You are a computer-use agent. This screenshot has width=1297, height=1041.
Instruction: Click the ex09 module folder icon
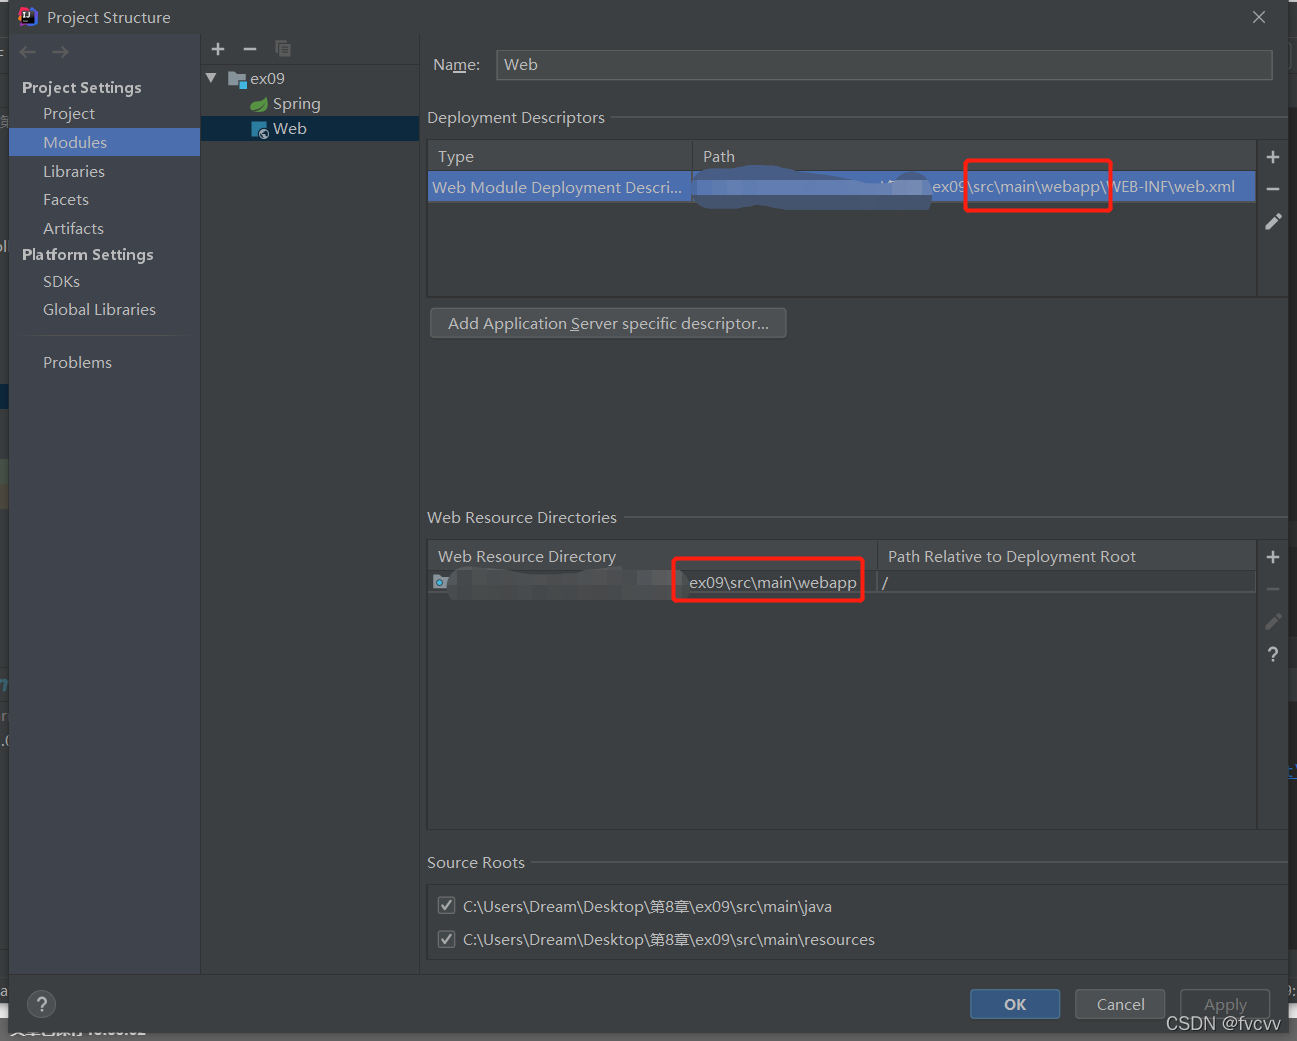pyautogui.click(x=237, y=79)
